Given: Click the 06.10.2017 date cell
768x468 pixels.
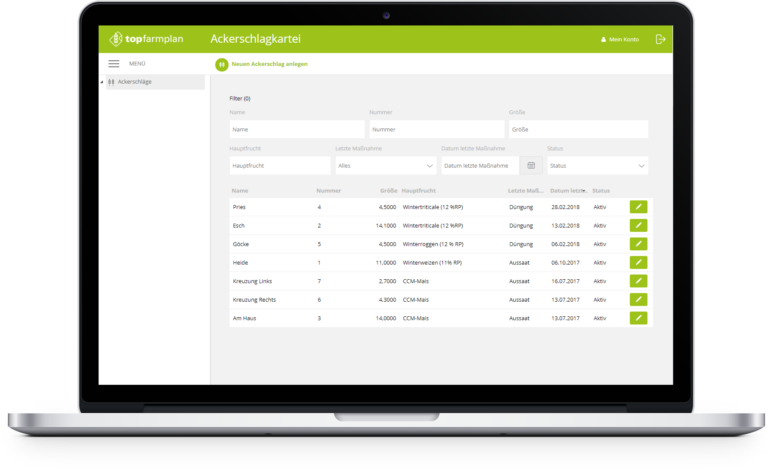Looking at the screenshot, I should pos(565,263).
